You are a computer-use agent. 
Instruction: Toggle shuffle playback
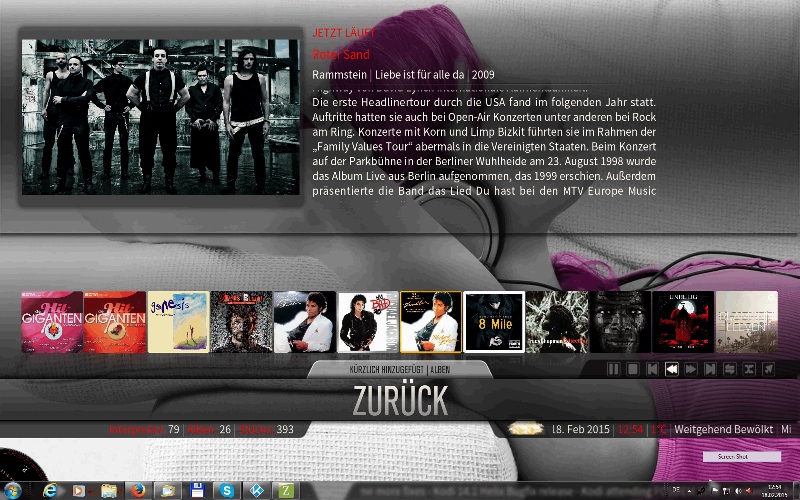749,369
